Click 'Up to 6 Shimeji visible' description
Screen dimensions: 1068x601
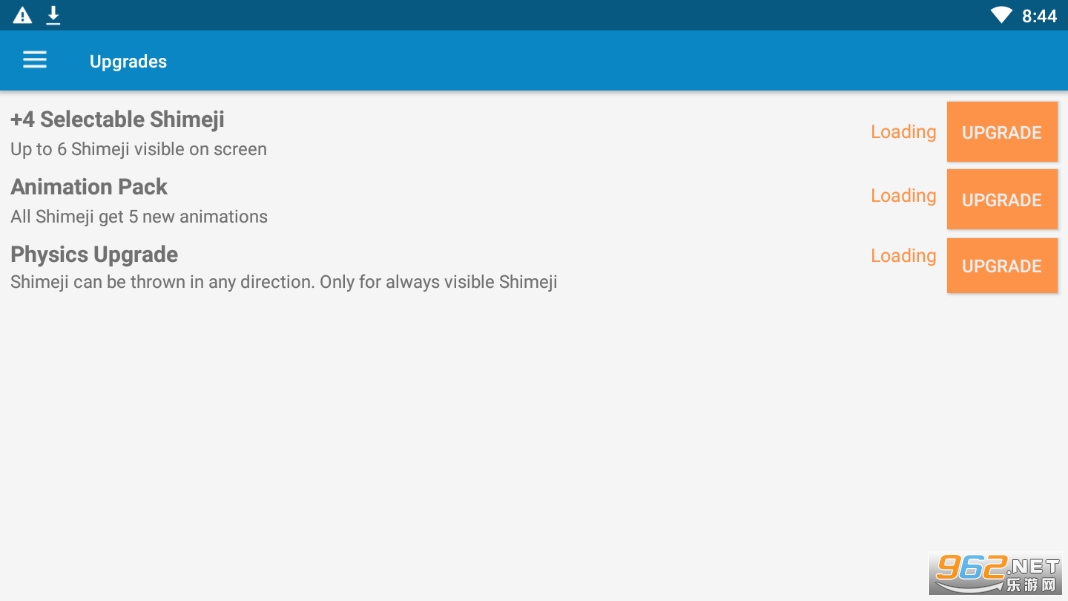tap(138, 150)
